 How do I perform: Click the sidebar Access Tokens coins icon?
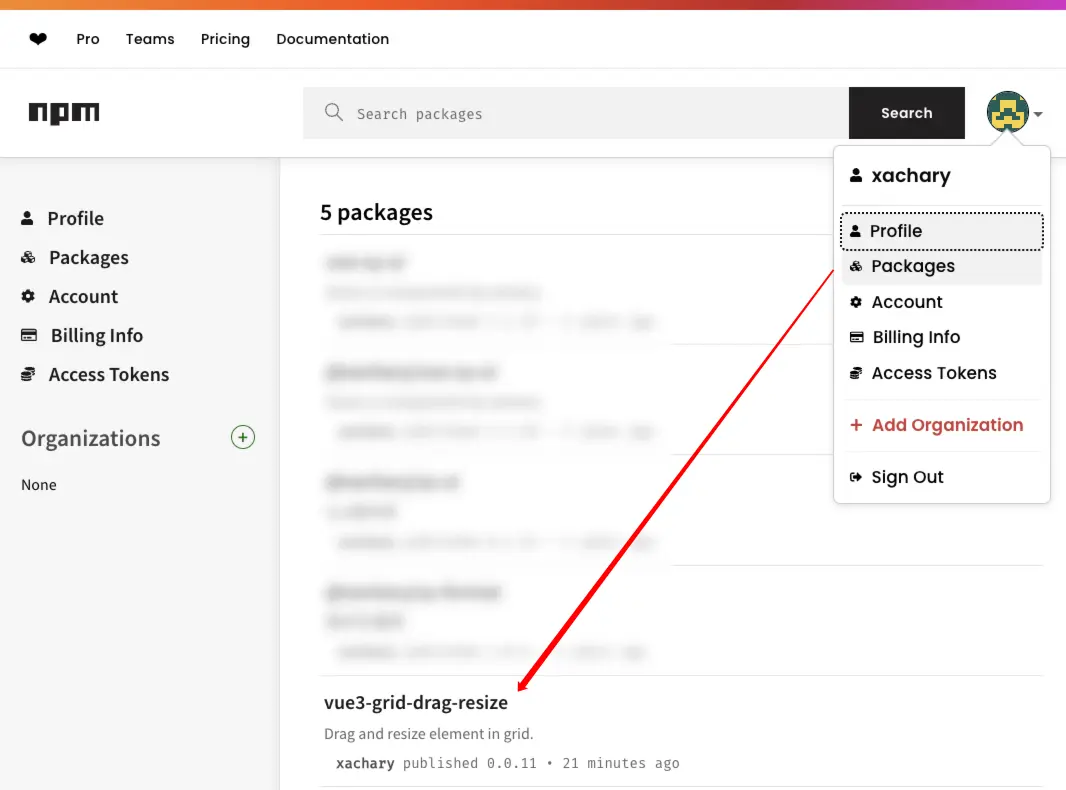coord(28,375)
